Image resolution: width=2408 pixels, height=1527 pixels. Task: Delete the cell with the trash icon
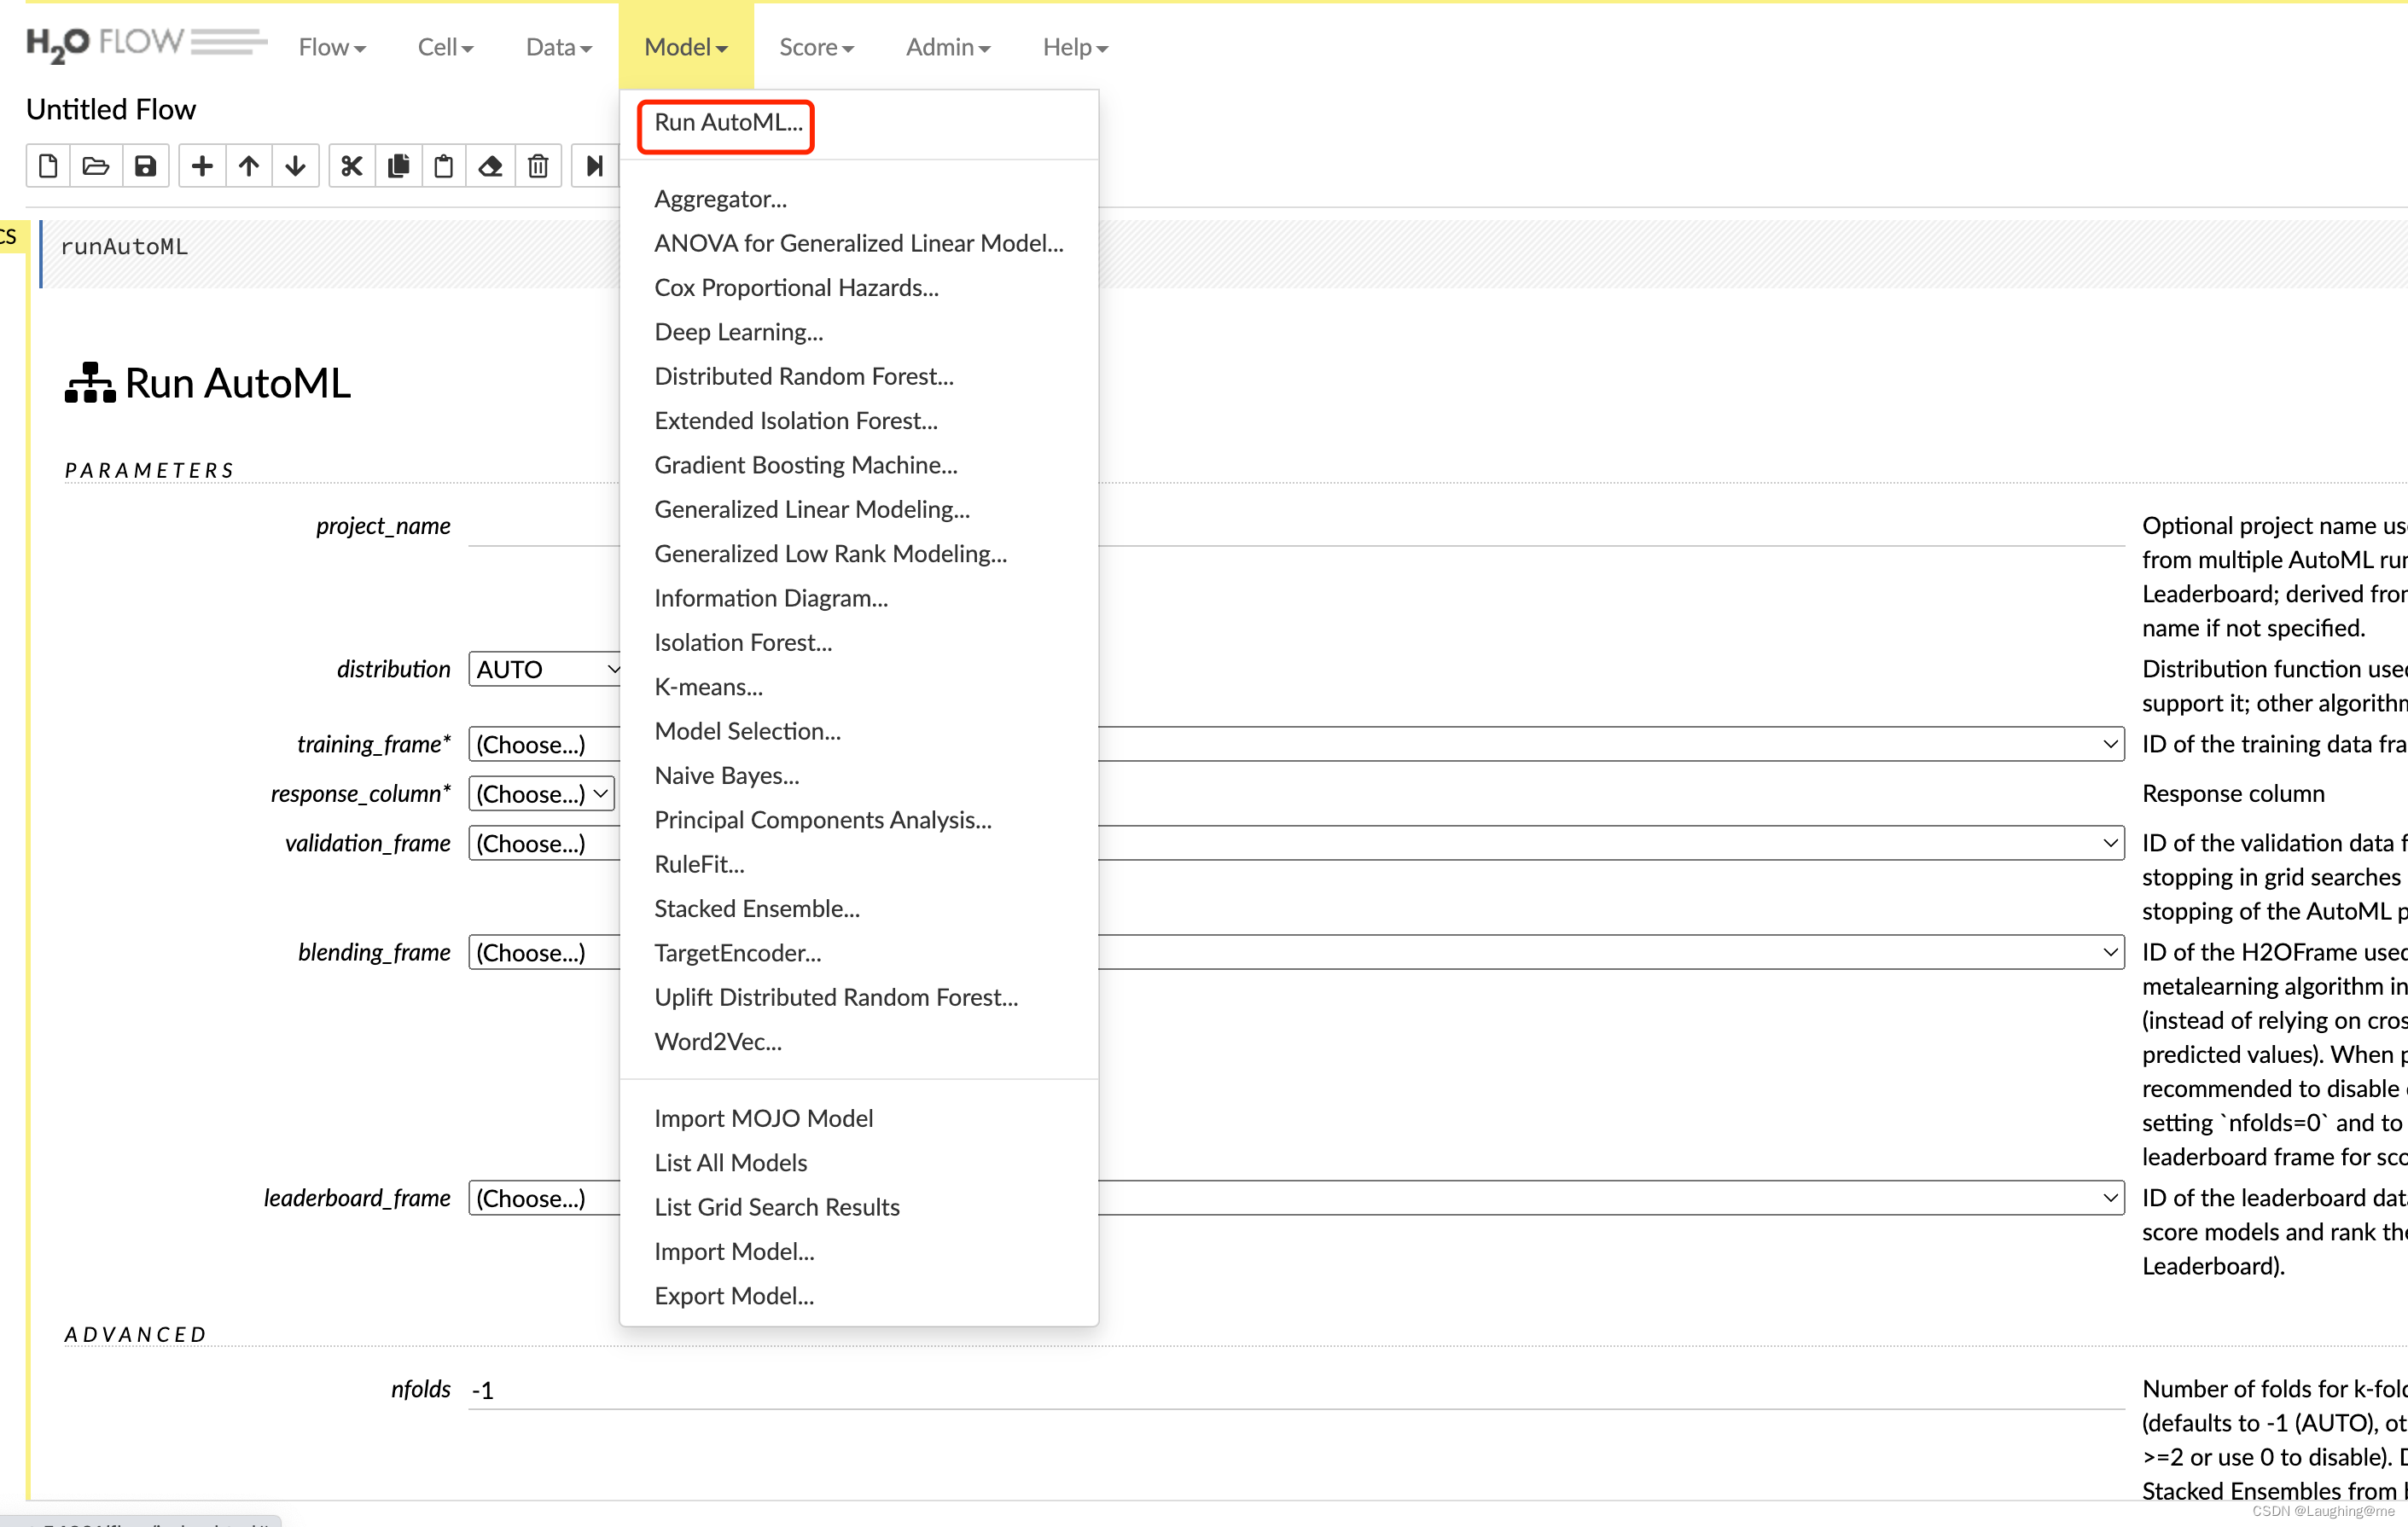coord(538,166)
